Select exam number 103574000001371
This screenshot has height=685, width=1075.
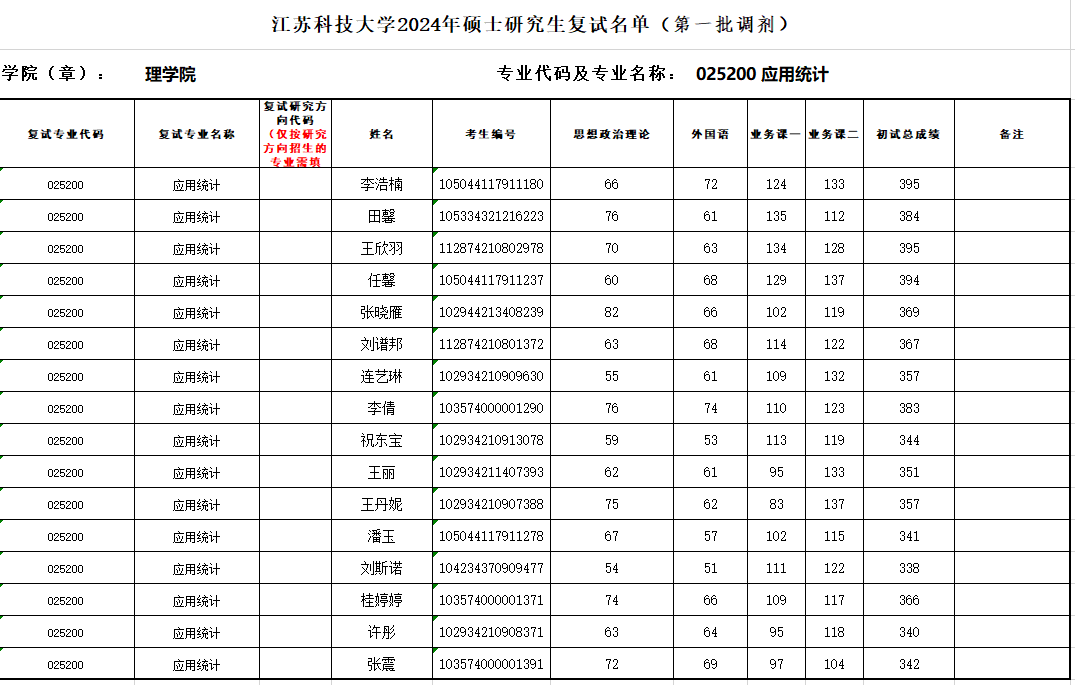click(492, 601)
